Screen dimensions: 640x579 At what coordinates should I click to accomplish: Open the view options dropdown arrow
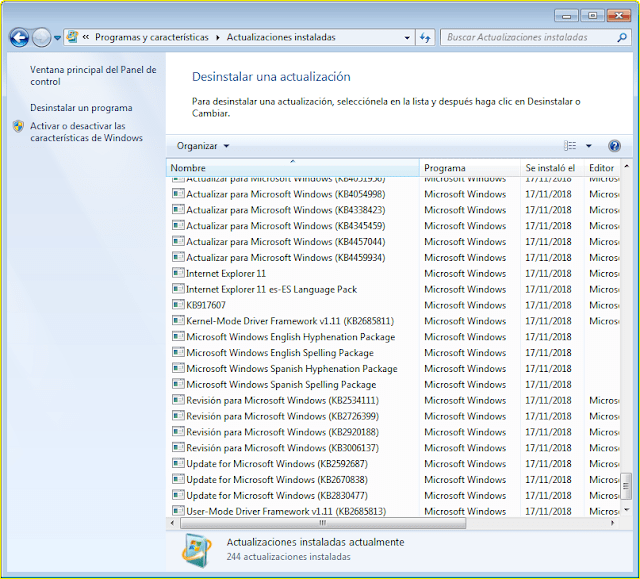pyautogui.click(x=589, y=146)
